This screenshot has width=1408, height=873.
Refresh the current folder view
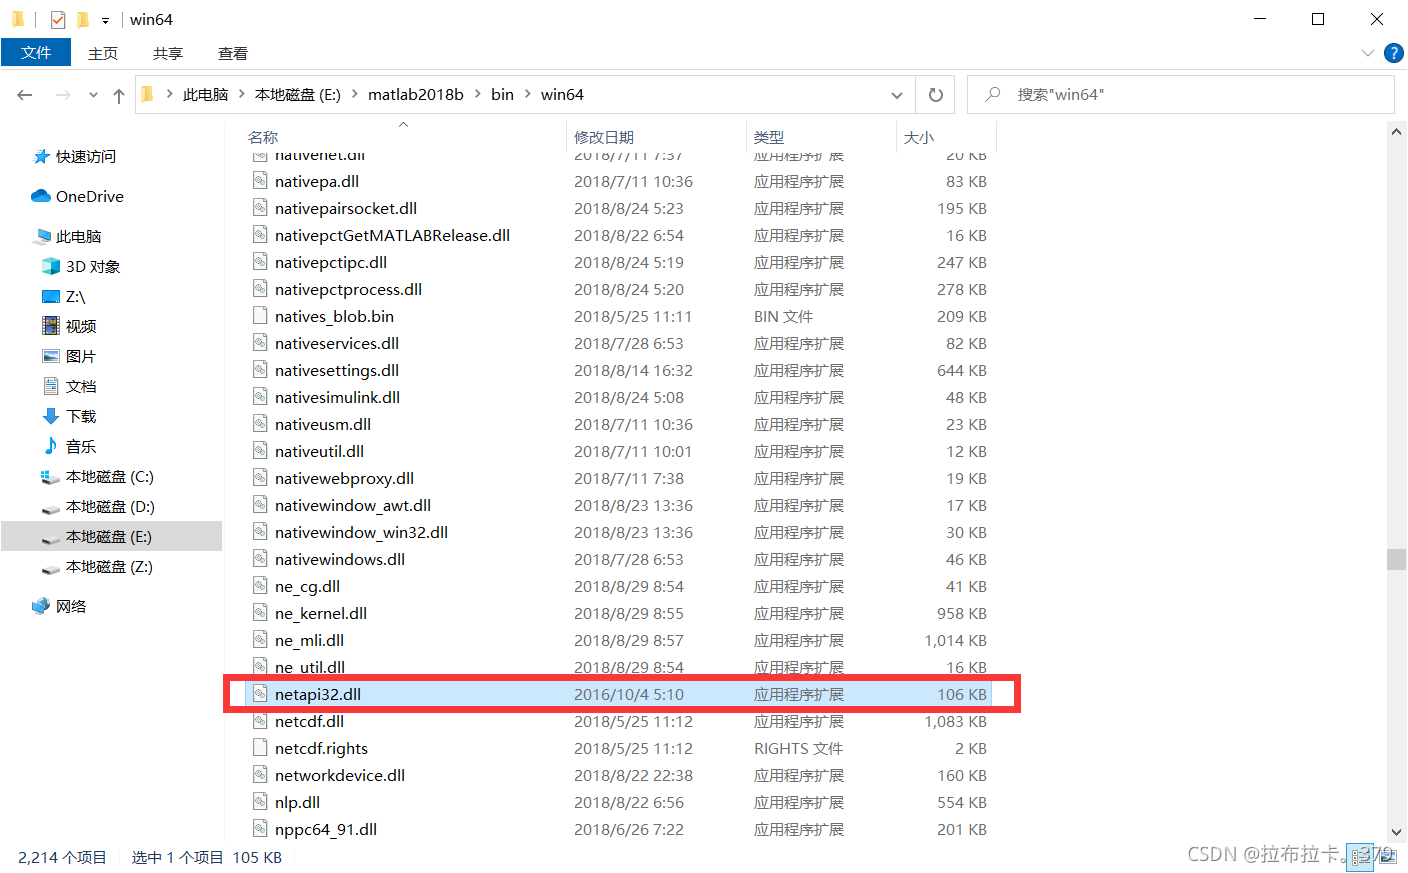click(x=936, y=95)
